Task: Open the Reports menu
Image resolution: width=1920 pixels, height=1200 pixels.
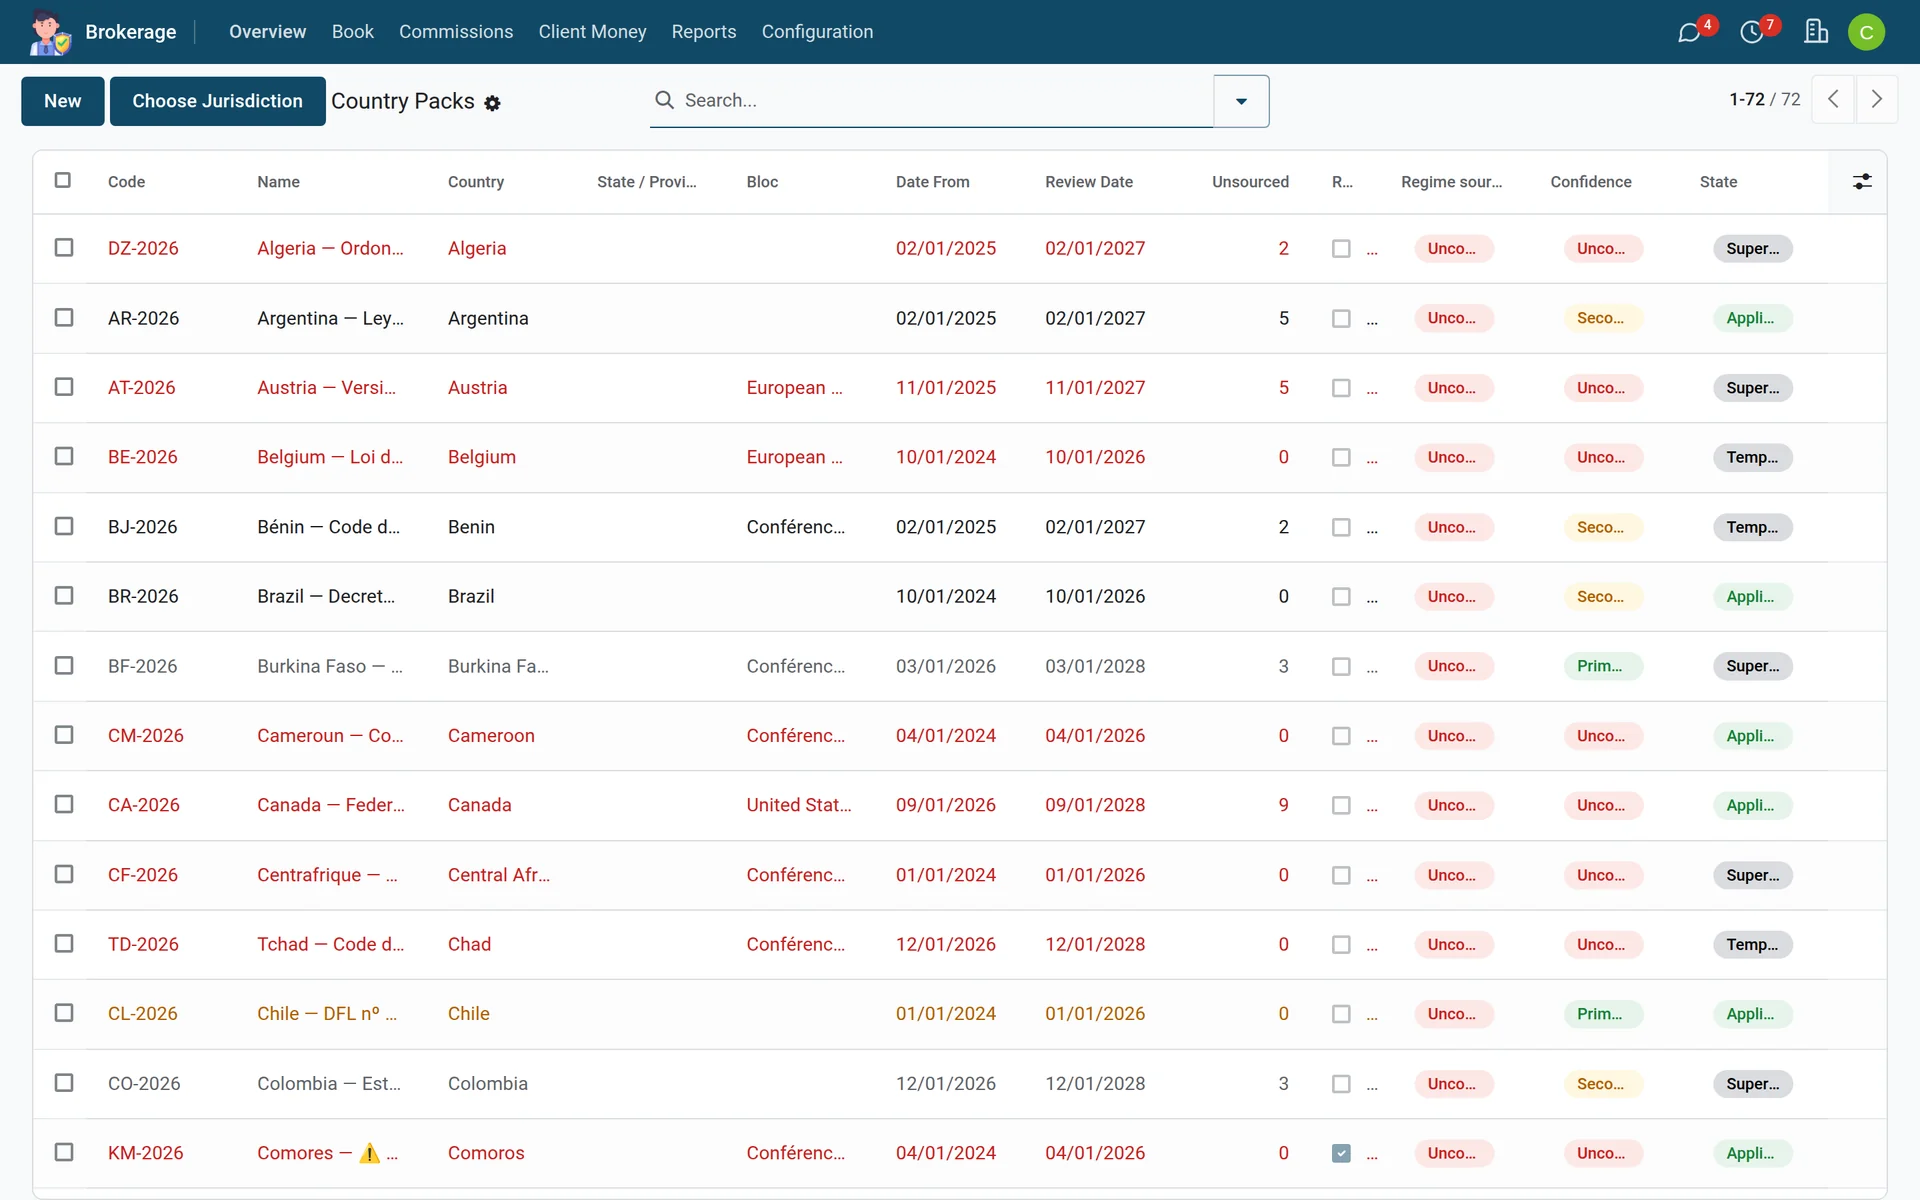Action: pos(704,32)
